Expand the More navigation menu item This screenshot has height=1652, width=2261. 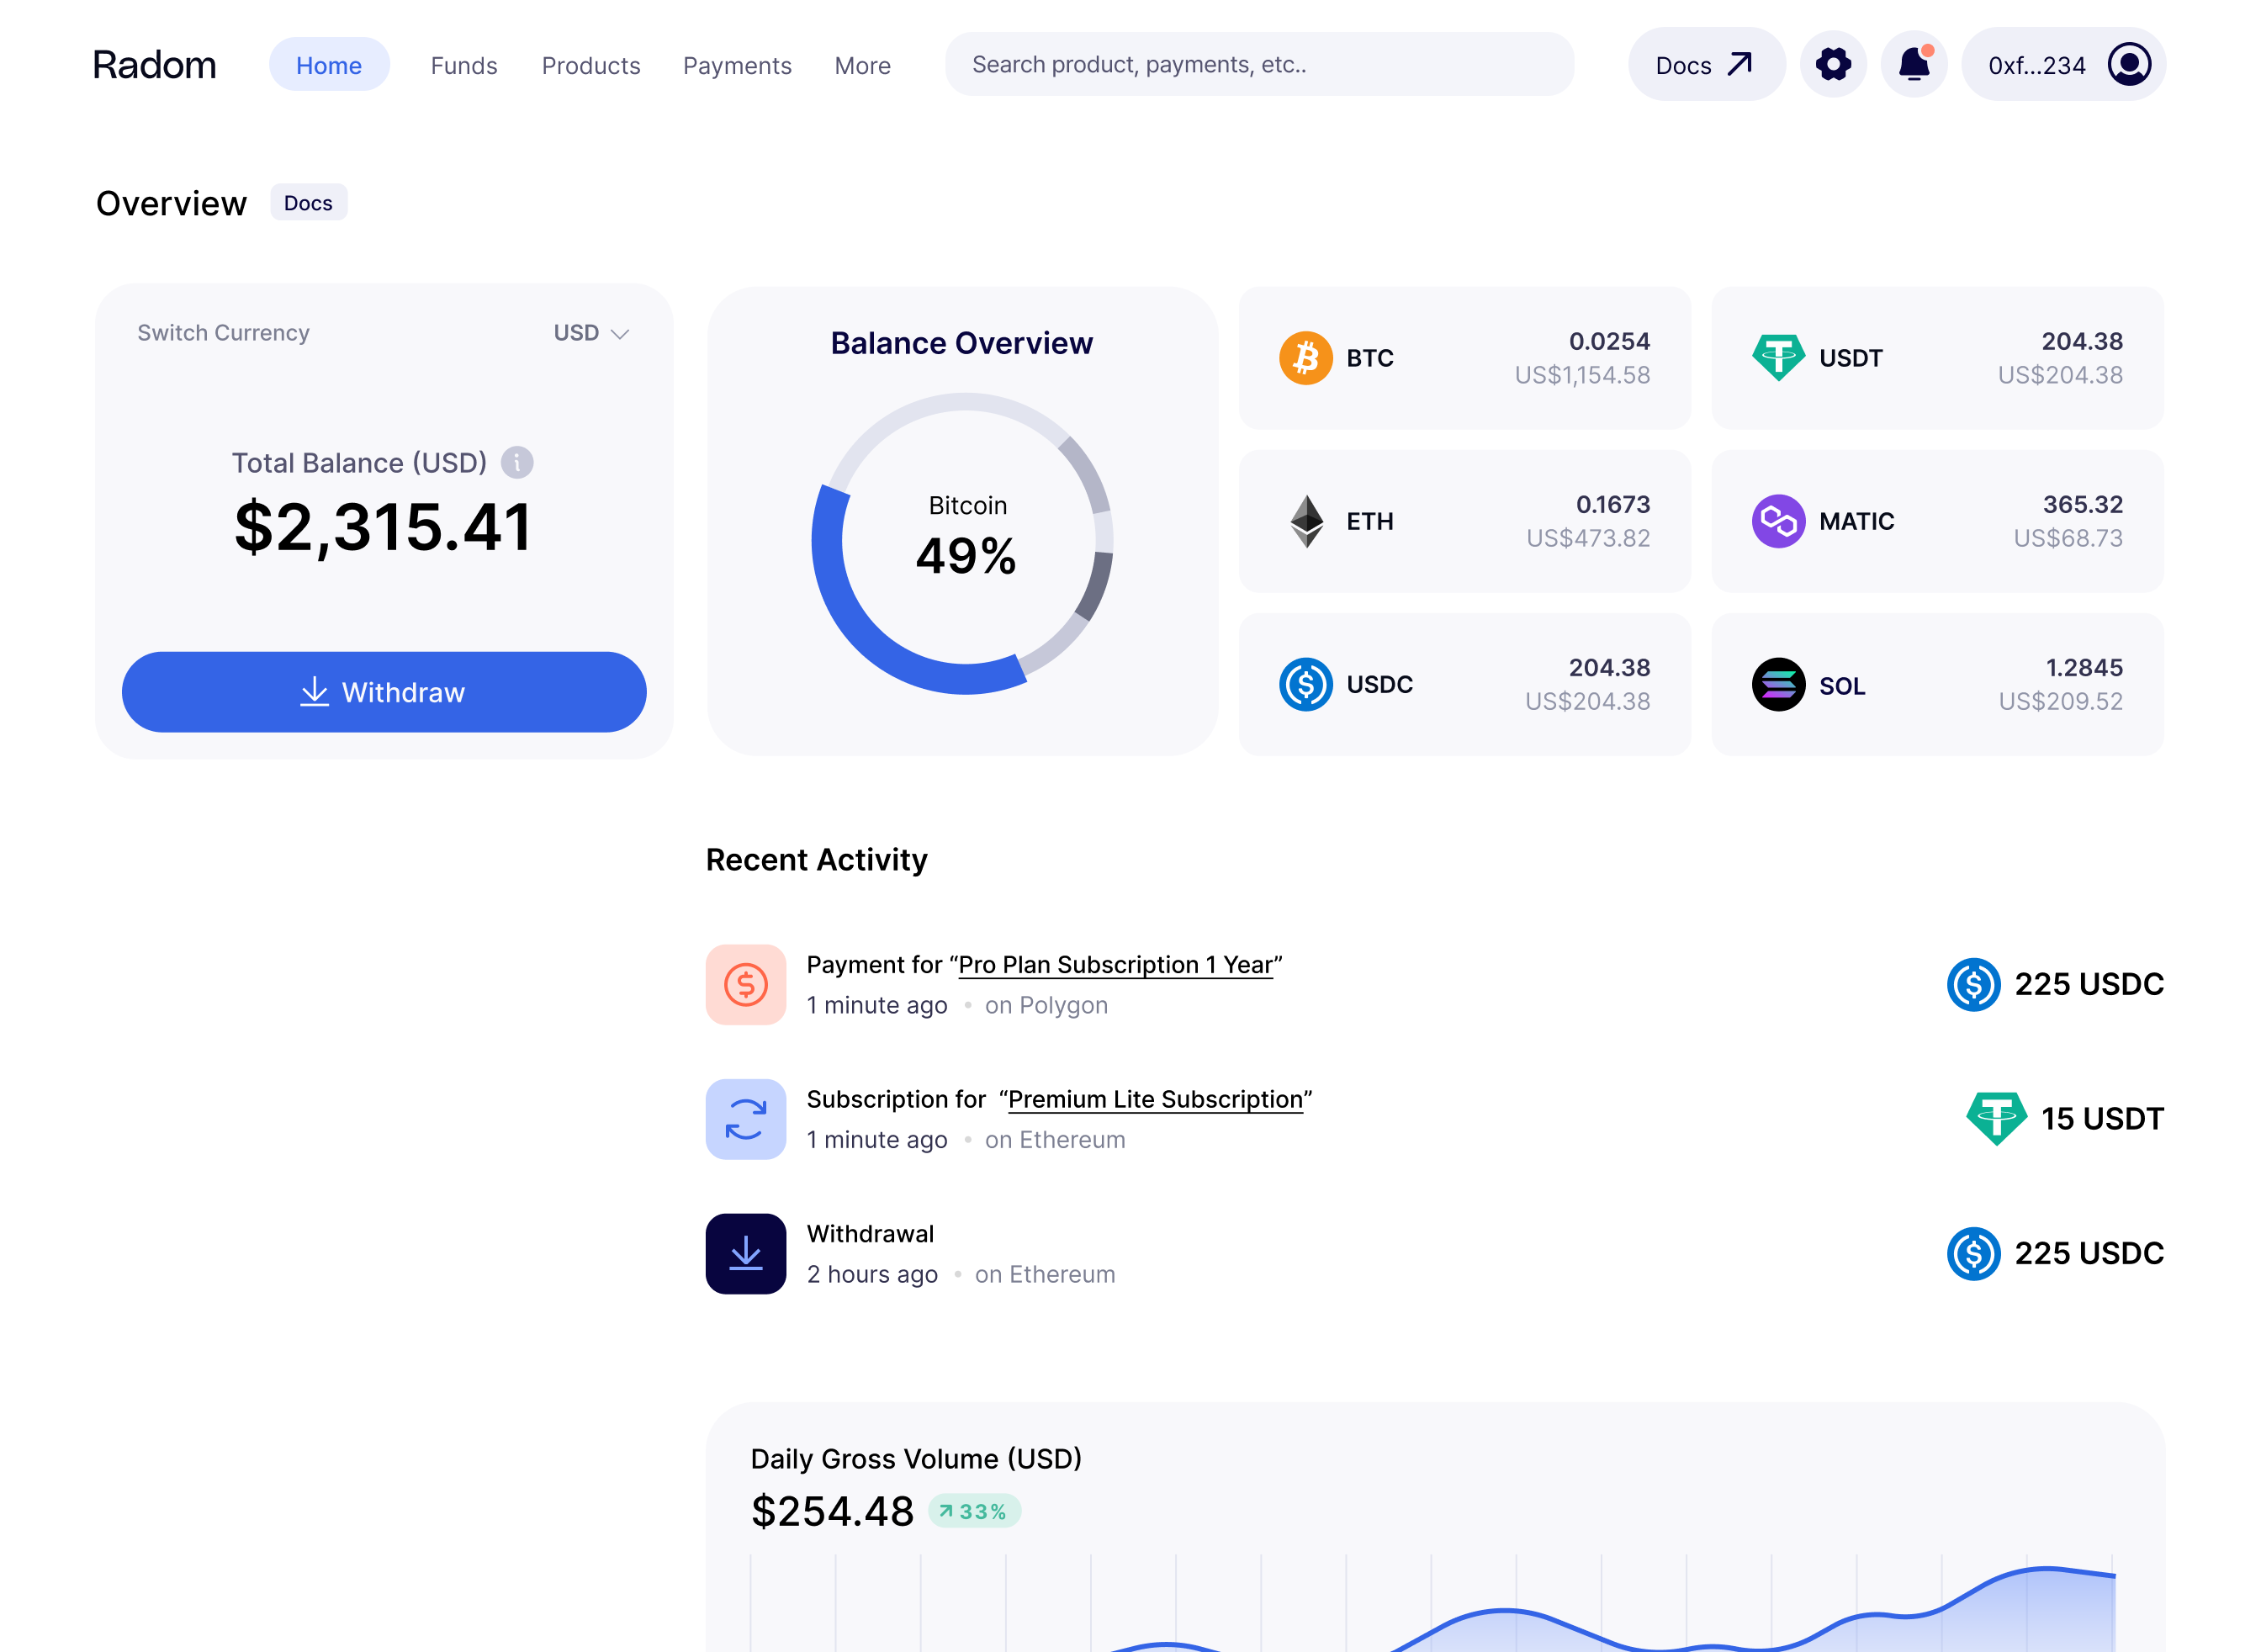pos(860,65)
